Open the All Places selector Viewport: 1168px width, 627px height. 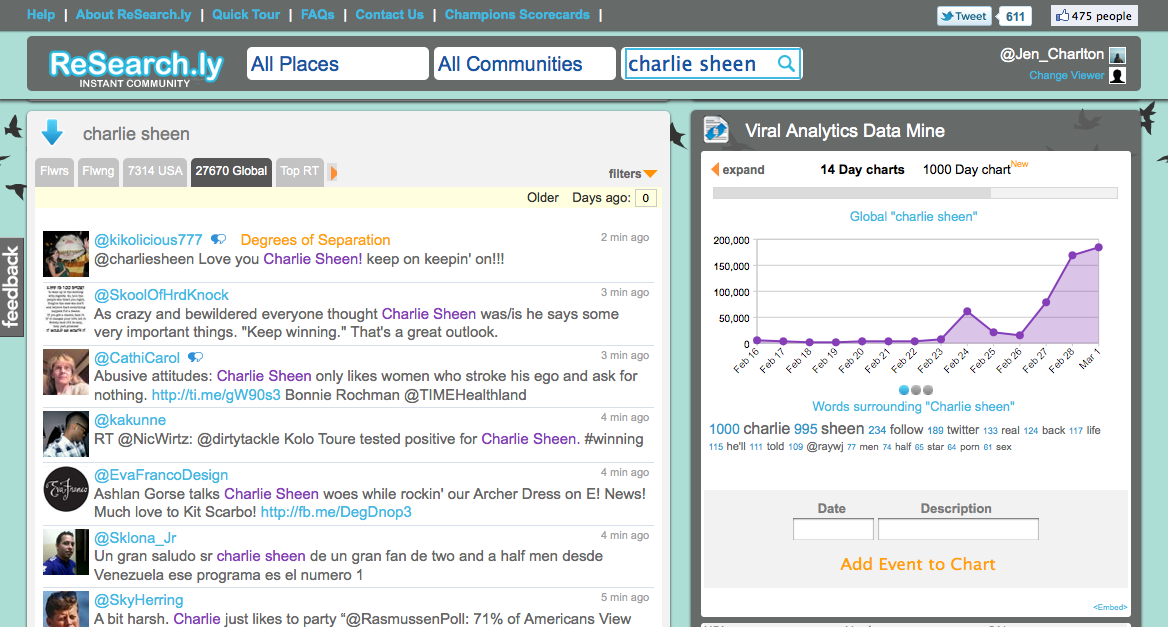click(x=337, y=64)
